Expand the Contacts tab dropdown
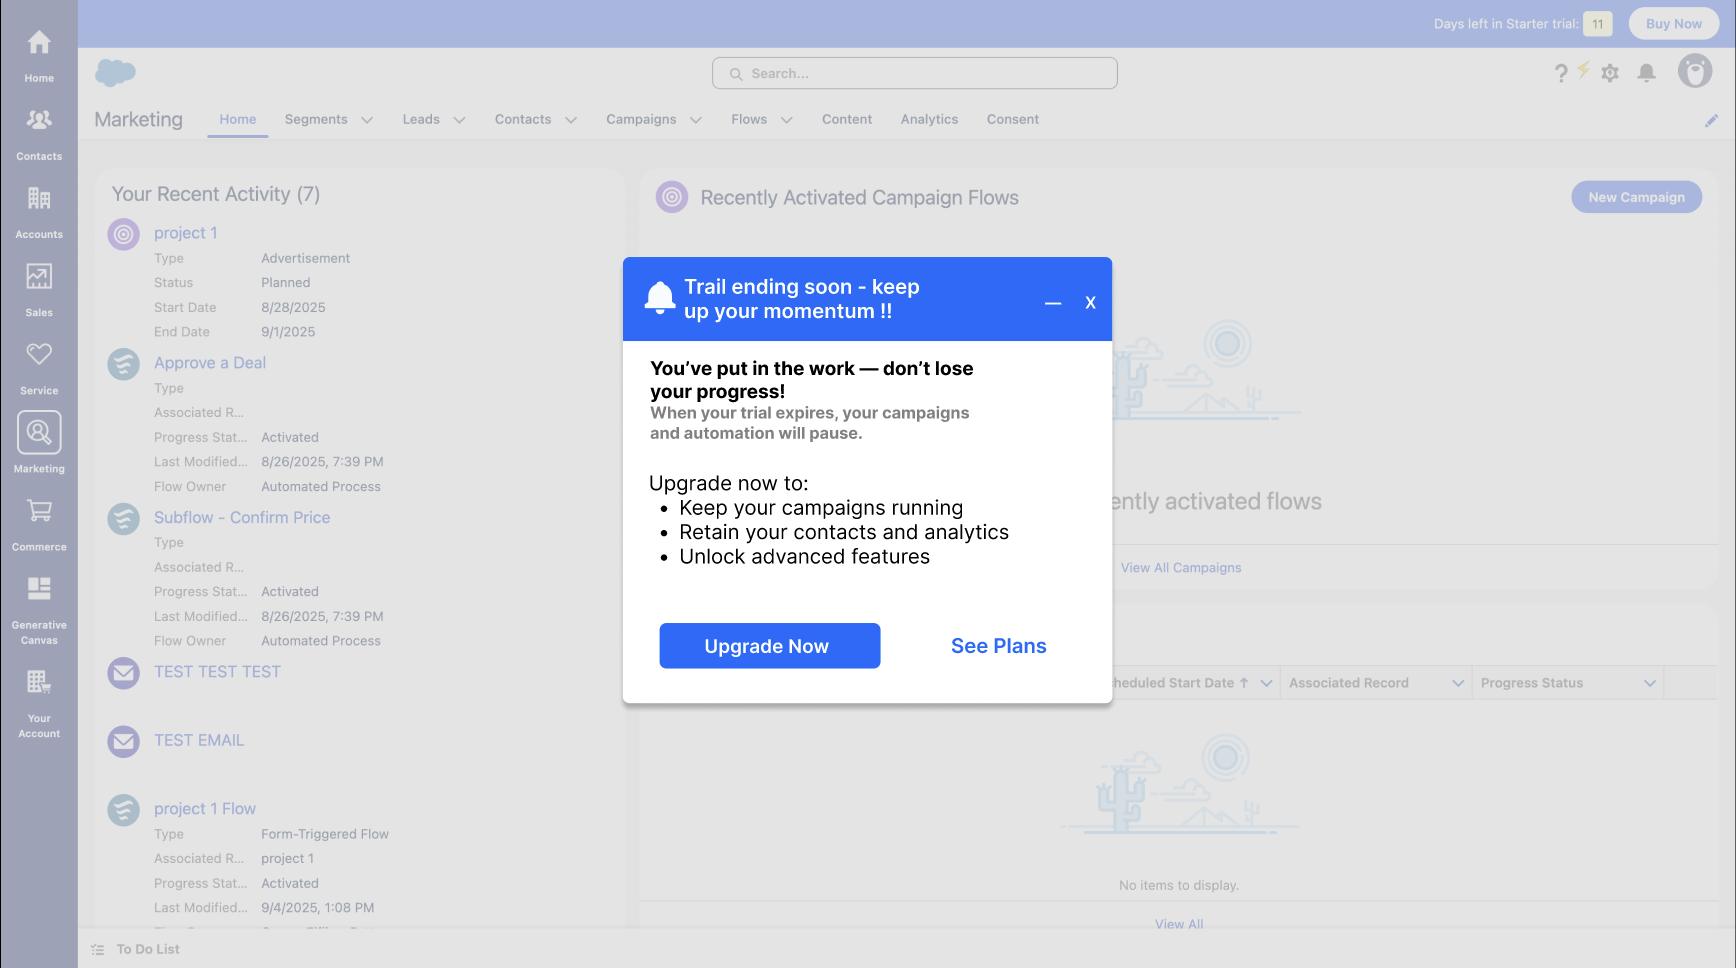1736x968 pixels. (x=571, y=120)
